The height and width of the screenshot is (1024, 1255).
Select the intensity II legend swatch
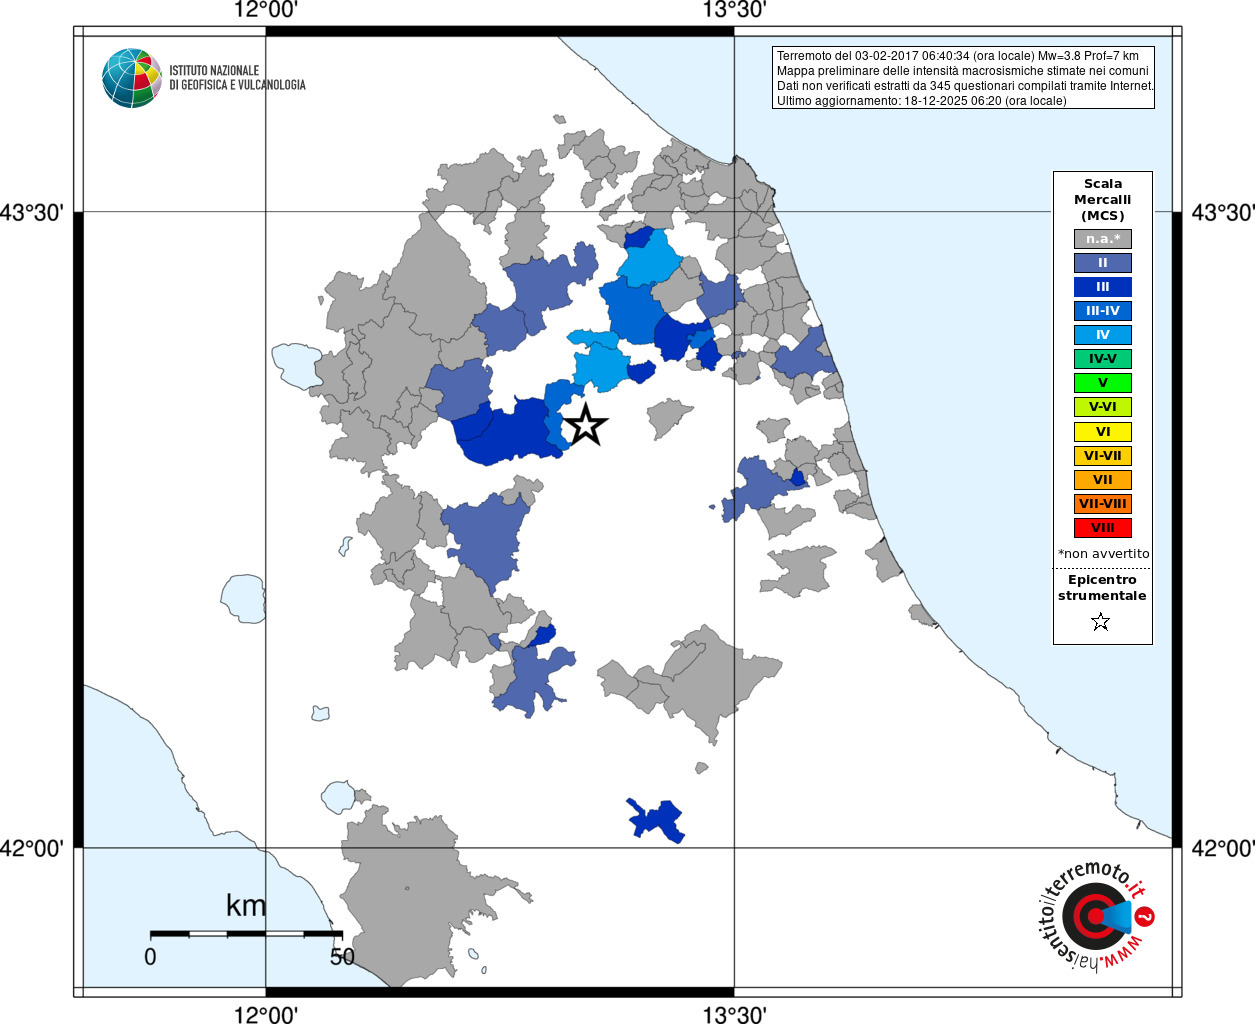[1103, 263]
